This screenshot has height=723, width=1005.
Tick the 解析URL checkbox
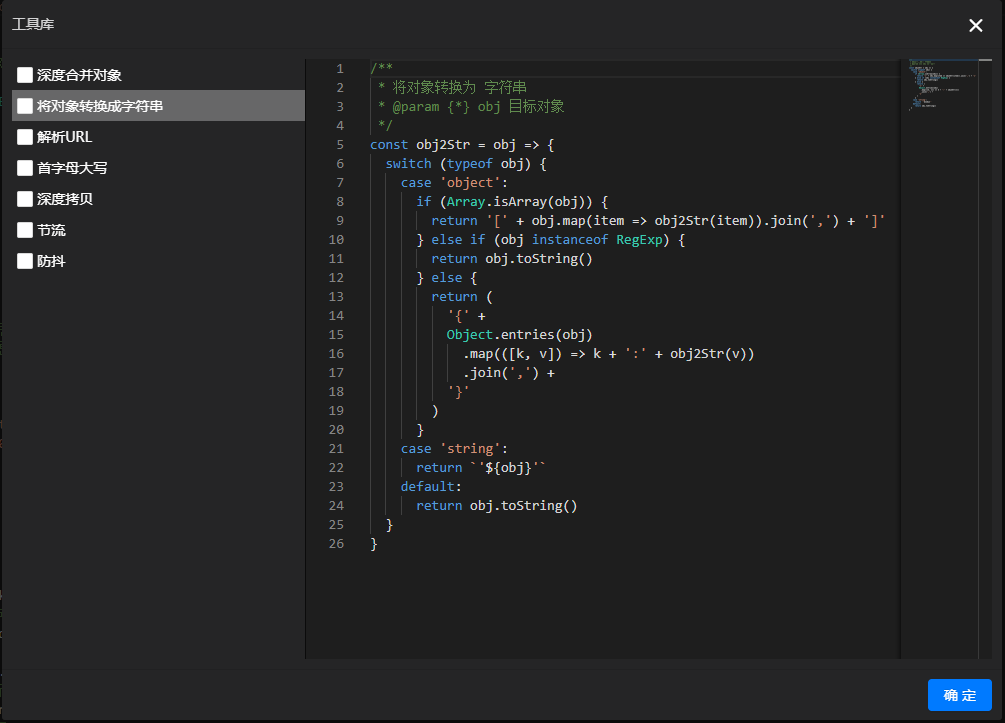25,137
